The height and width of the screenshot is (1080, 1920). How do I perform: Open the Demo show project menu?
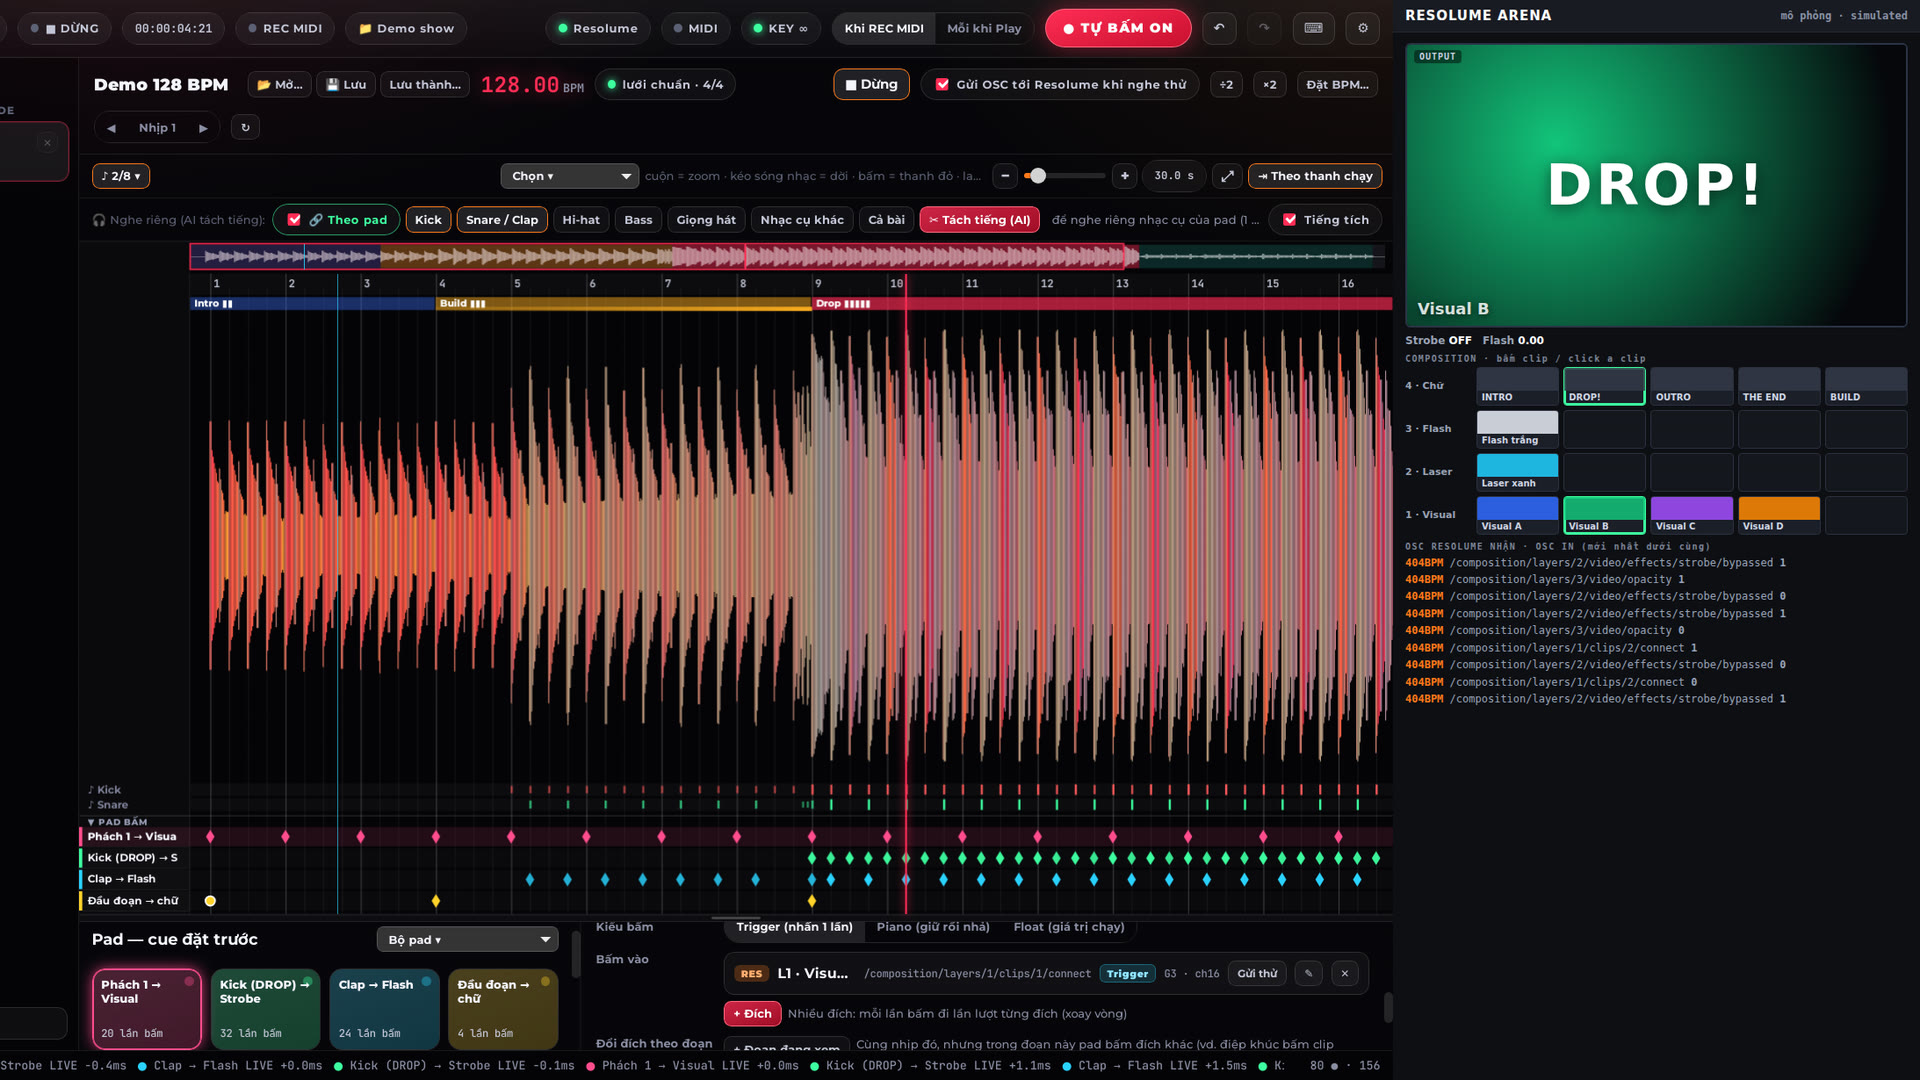tap(406, 28)
